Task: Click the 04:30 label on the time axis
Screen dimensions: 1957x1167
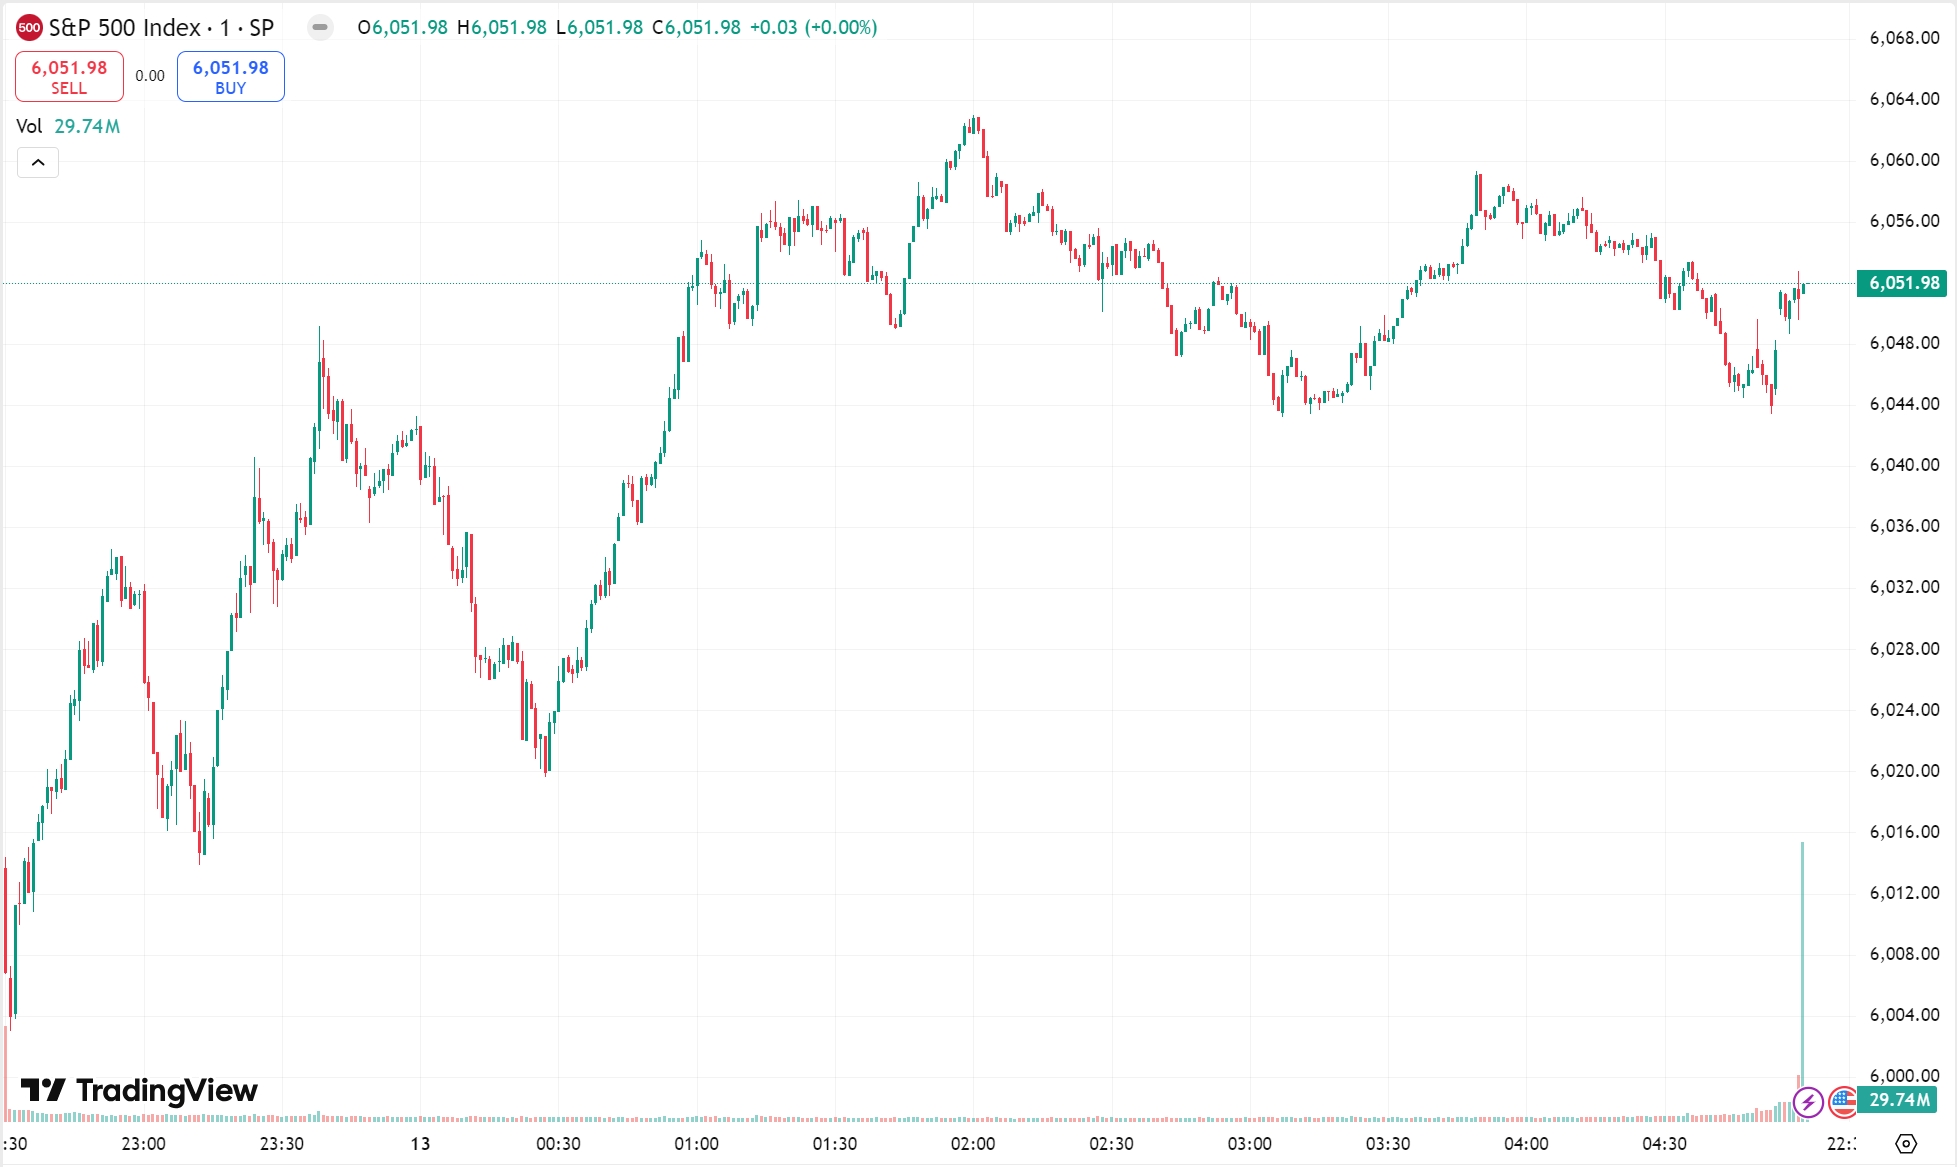Action: [x=1665, y=1144]
